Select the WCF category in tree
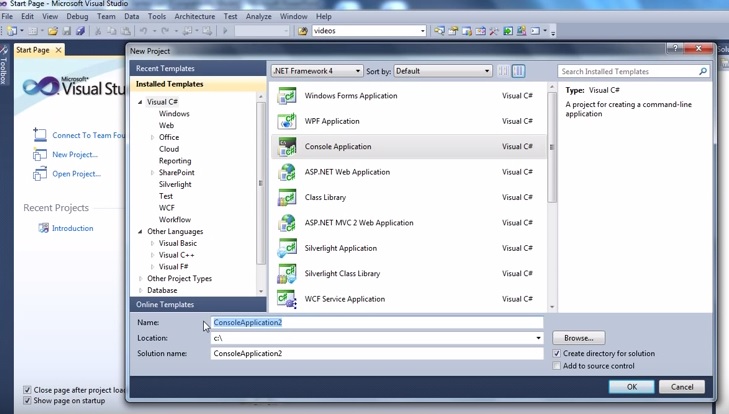 [x=167, y=208]
